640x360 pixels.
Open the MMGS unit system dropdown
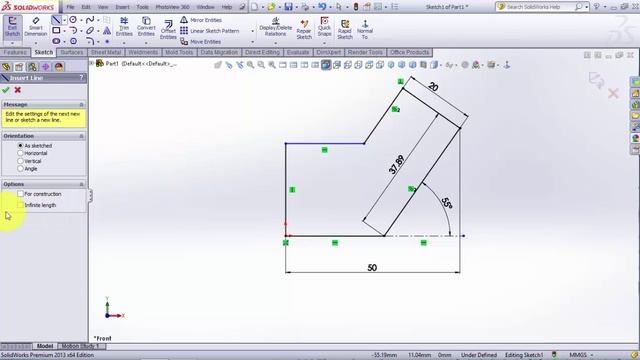[592, 355]
